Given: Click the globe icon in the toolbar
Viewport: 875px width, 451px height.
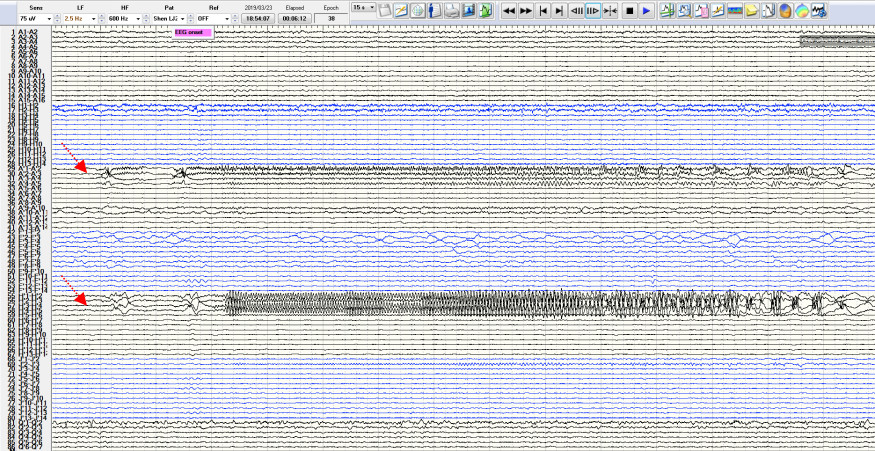Looking at the screenshot, I should coord(417,11).
